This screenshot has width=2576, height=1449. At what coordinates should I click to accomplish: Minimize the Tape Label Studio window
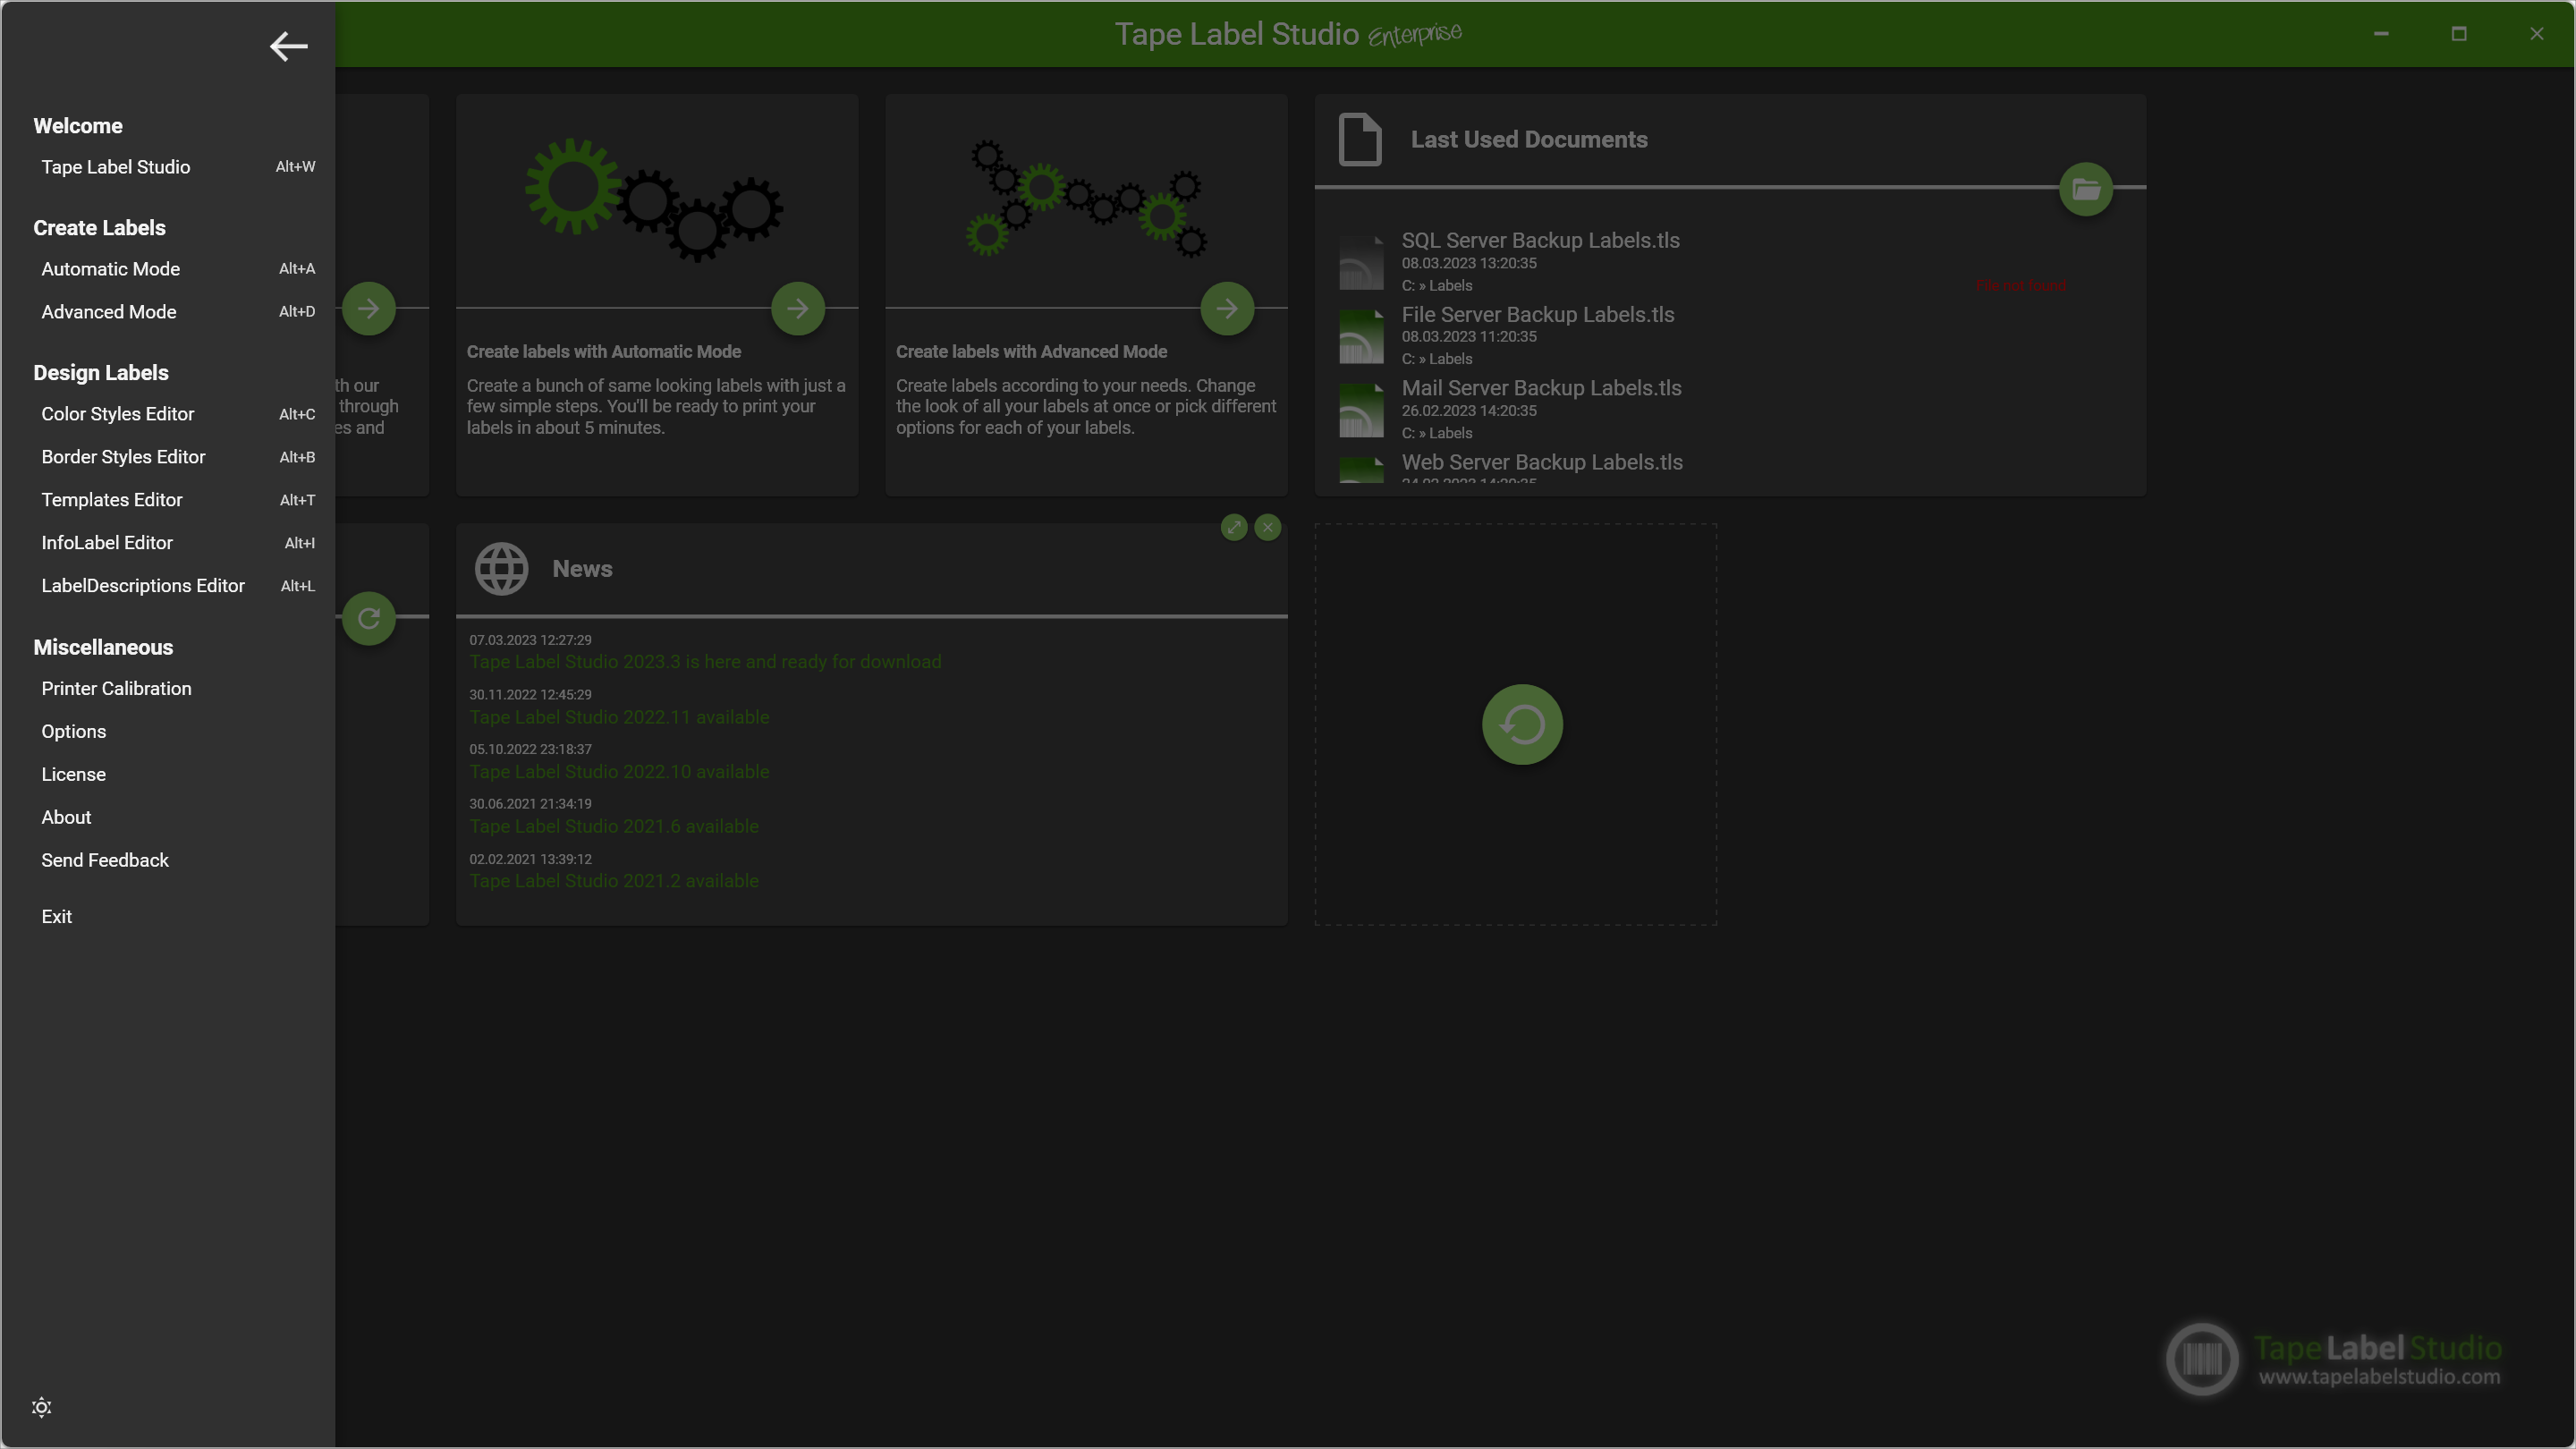click(x=2381, y=34)
